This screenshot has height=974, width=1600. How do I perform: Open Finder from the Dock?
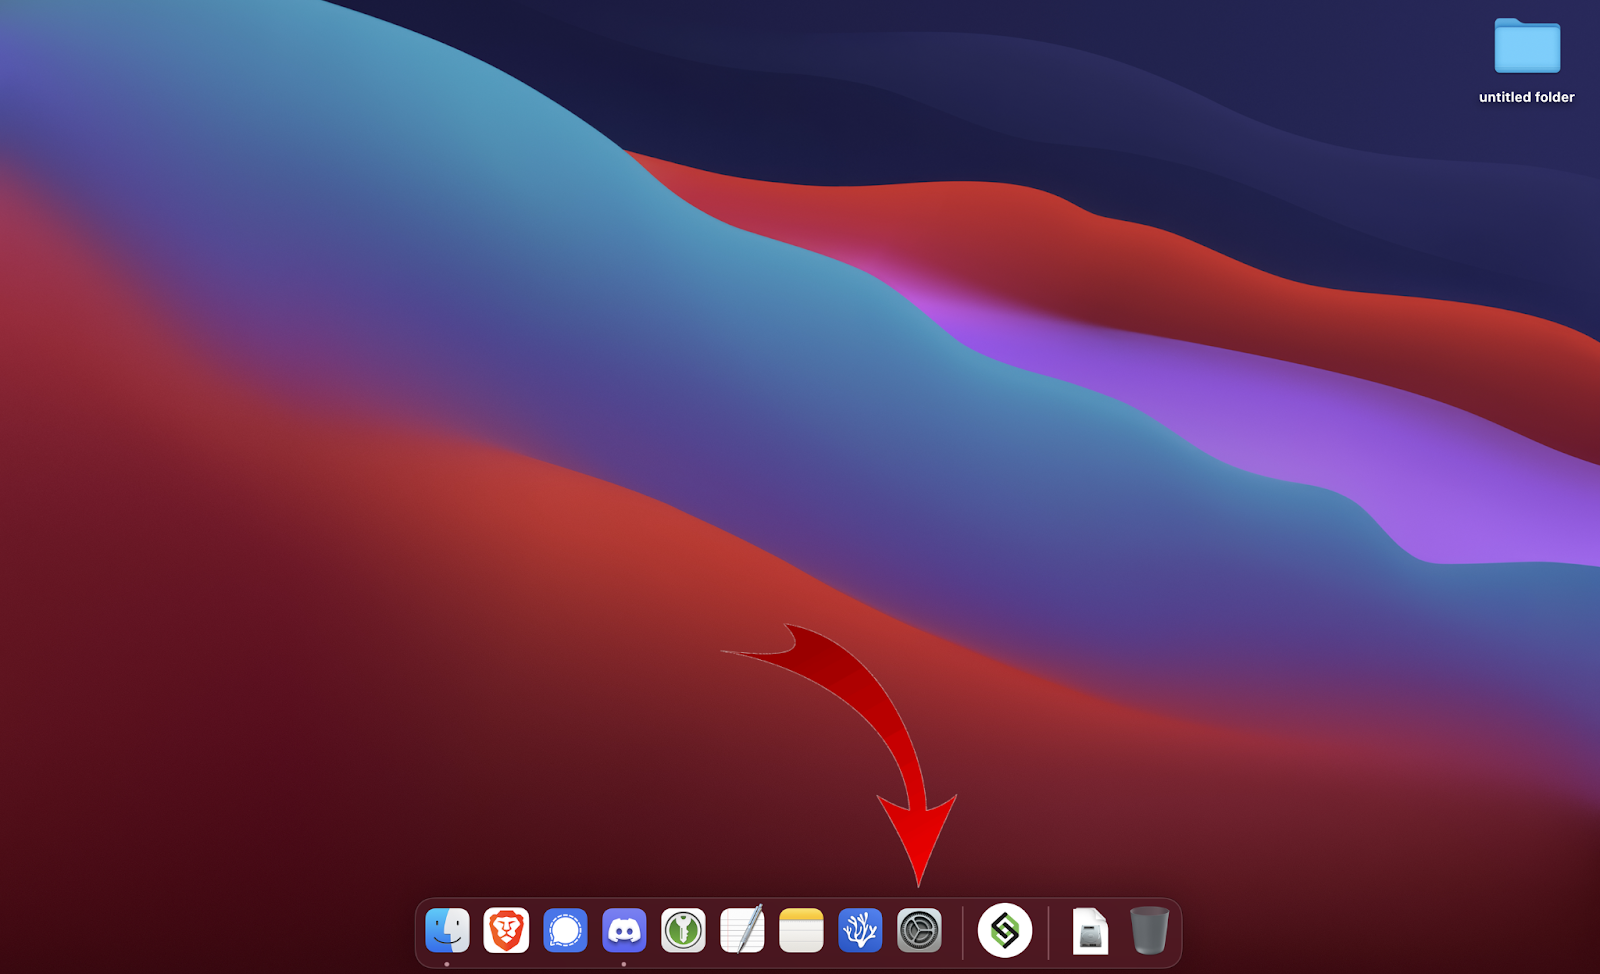point(447,931)
